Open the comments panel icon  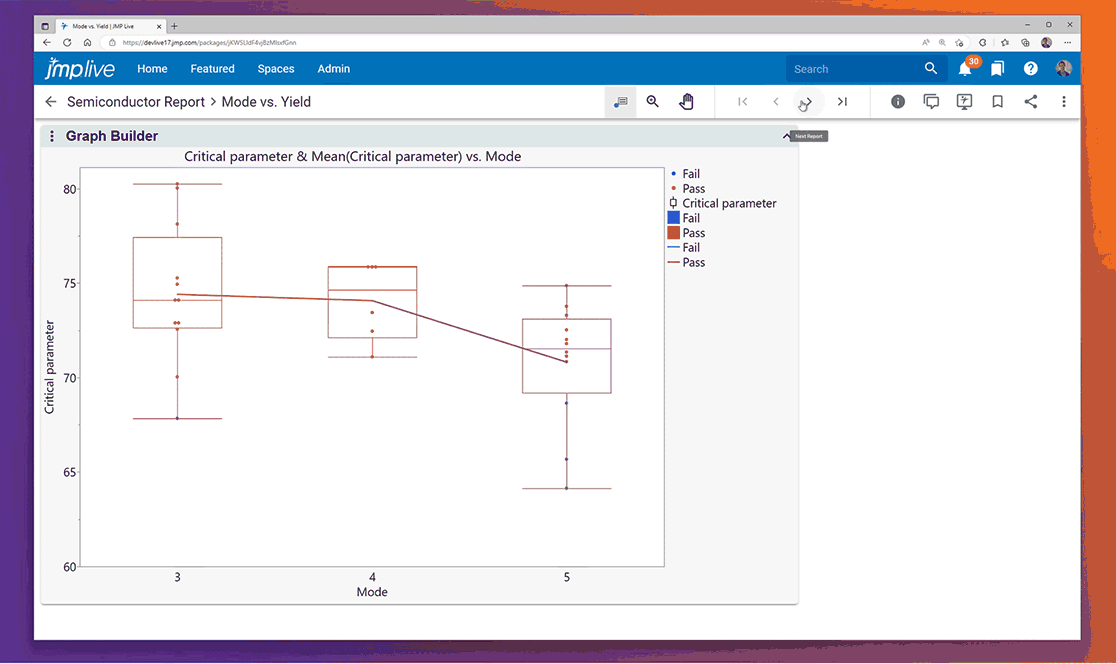[931, 102]
